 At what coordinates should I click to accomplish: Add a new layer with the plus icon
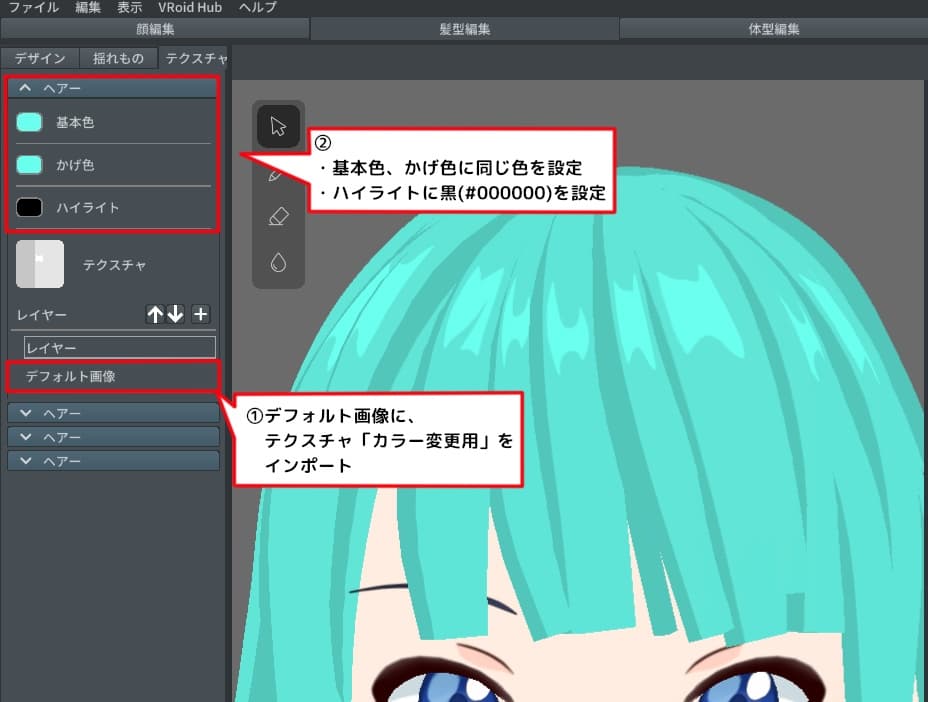(x=200, y=314)
